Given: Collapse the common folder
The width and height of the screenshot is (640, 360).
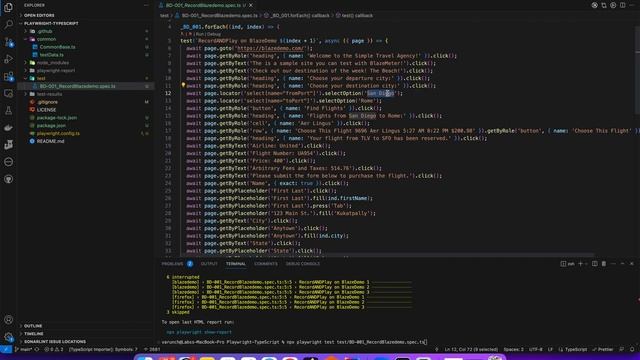Looking at the screenshot, I should pos(46,39).
